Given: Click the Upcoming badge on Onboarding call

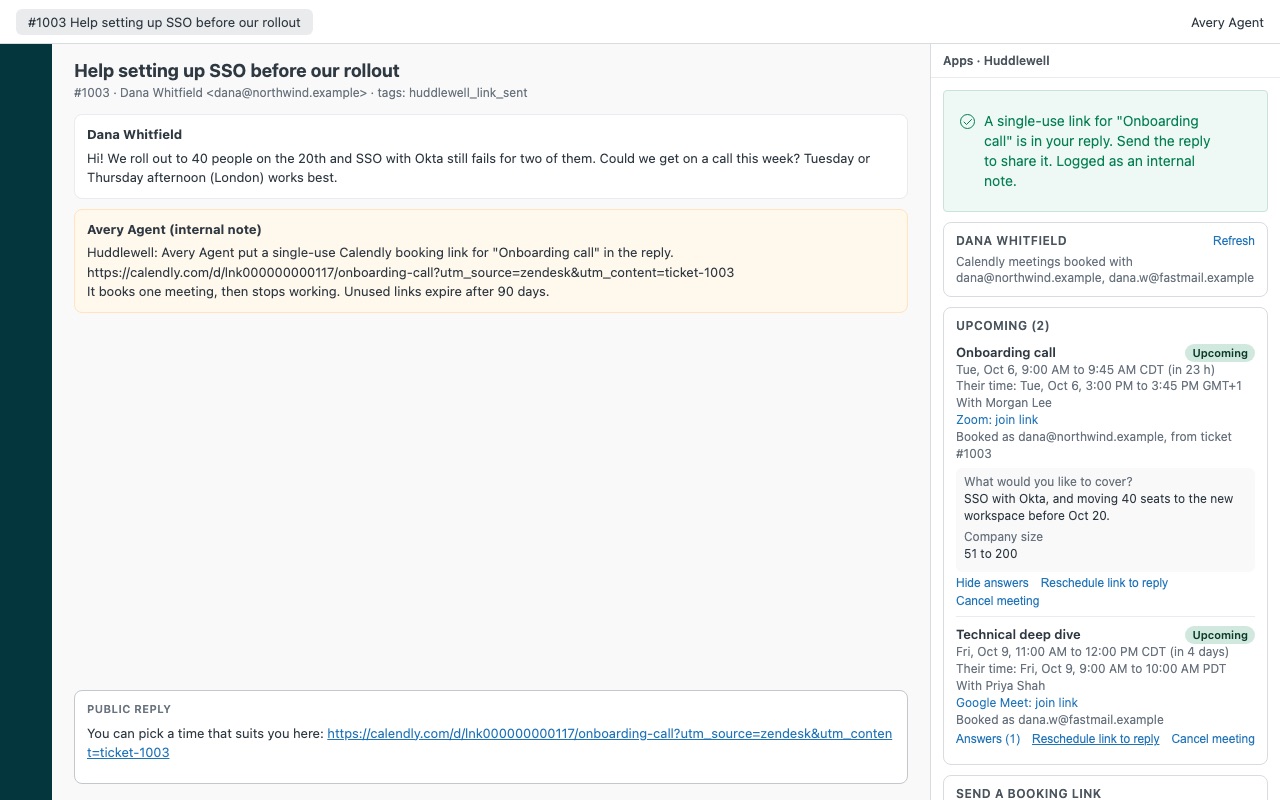Looking at the screenshot, I should click(1220, 353).
